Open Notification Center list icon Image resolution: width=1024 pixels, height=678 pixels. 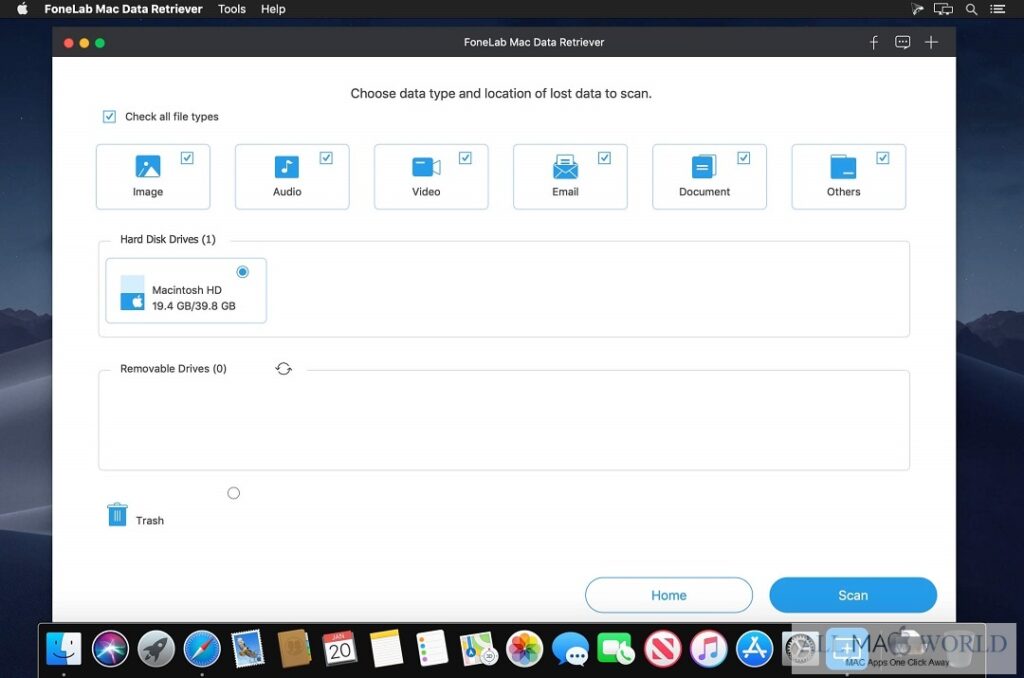(997, 9)
